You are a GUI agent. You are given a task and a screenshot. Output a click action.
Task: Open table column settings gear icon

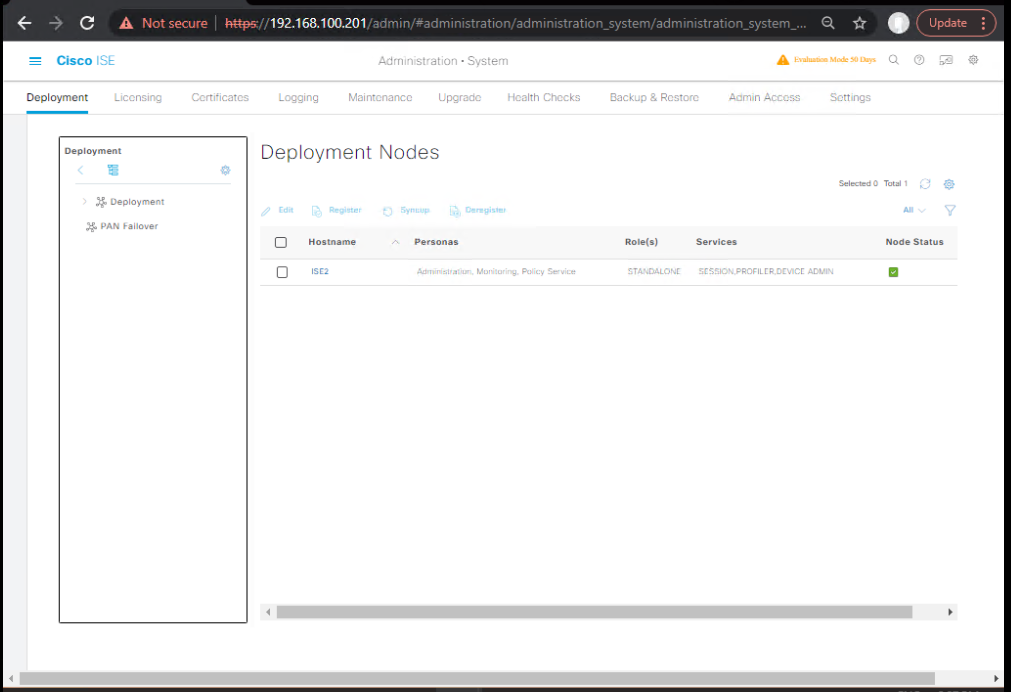949,184
